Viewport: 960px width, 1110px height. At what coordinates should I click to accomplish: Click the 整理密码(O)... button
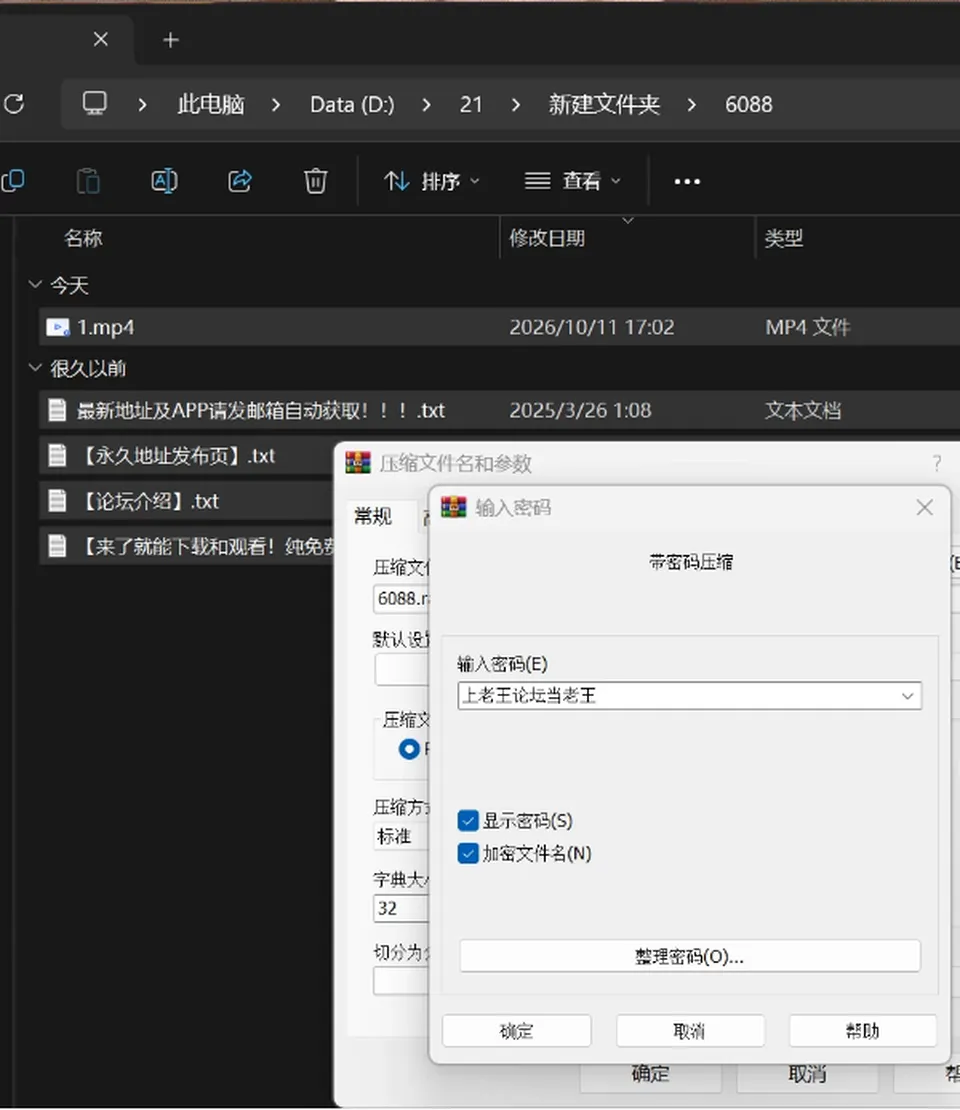690,956
